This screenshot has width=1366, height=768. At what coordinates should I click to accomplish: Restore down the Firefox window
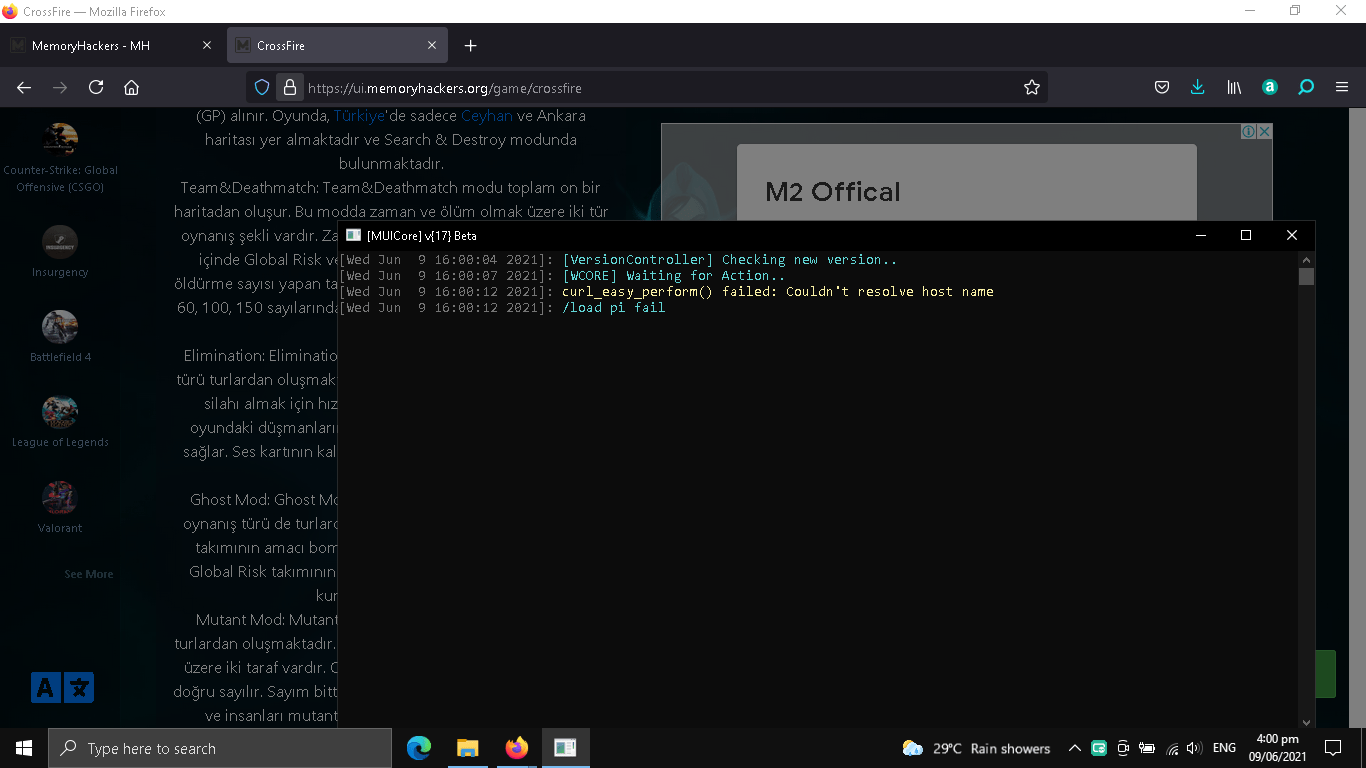(x=1296, y=11)
